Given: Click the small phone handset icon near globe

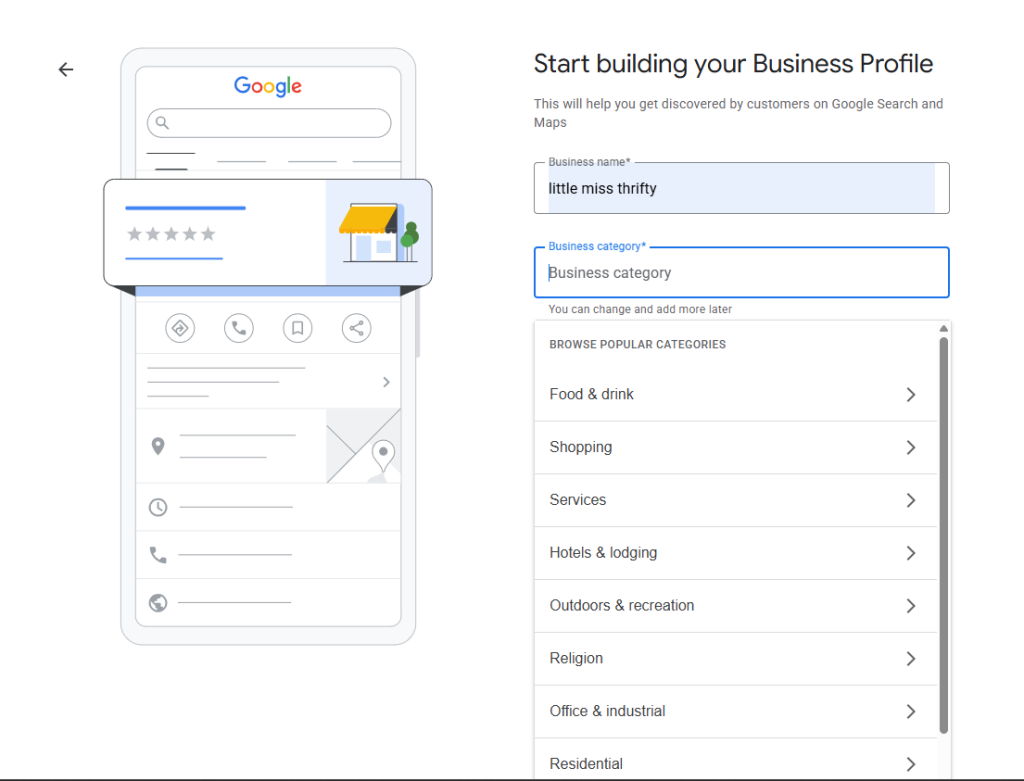Looking at the screenshot, I should (x=158, y=555).
